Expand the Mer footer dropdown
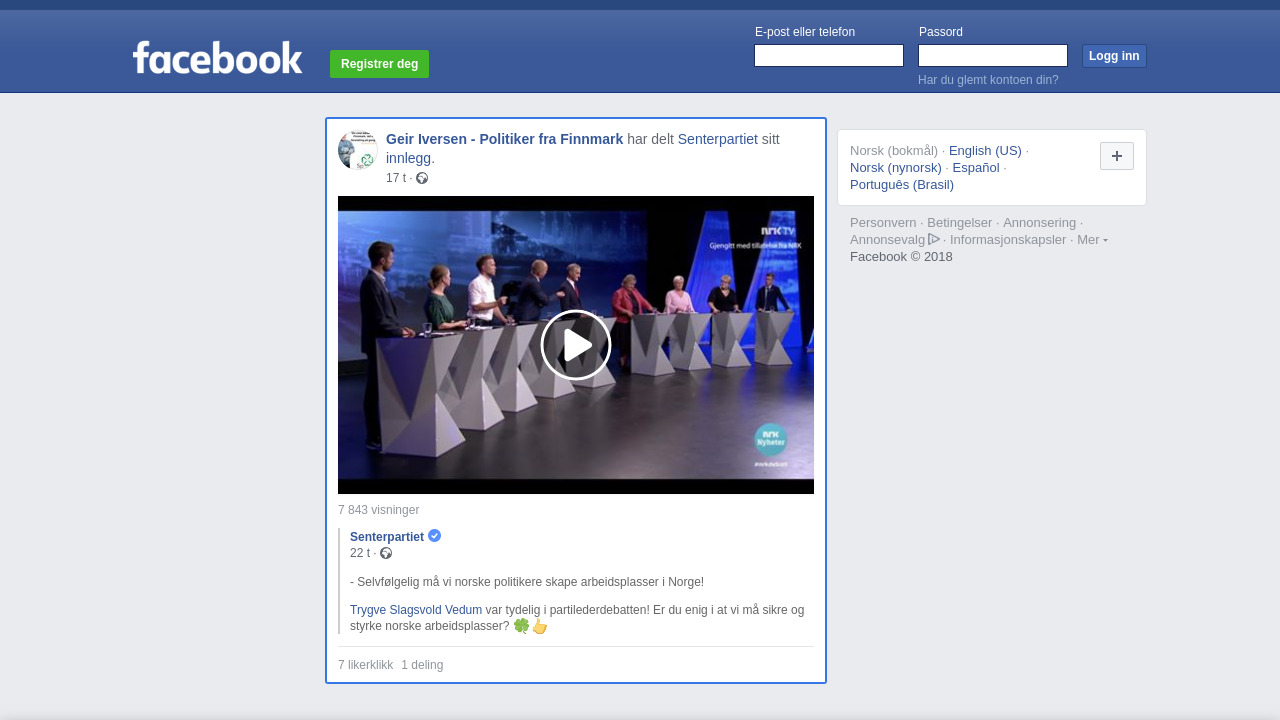This screenshot has width=1280, height=720. coord(1092,240)
